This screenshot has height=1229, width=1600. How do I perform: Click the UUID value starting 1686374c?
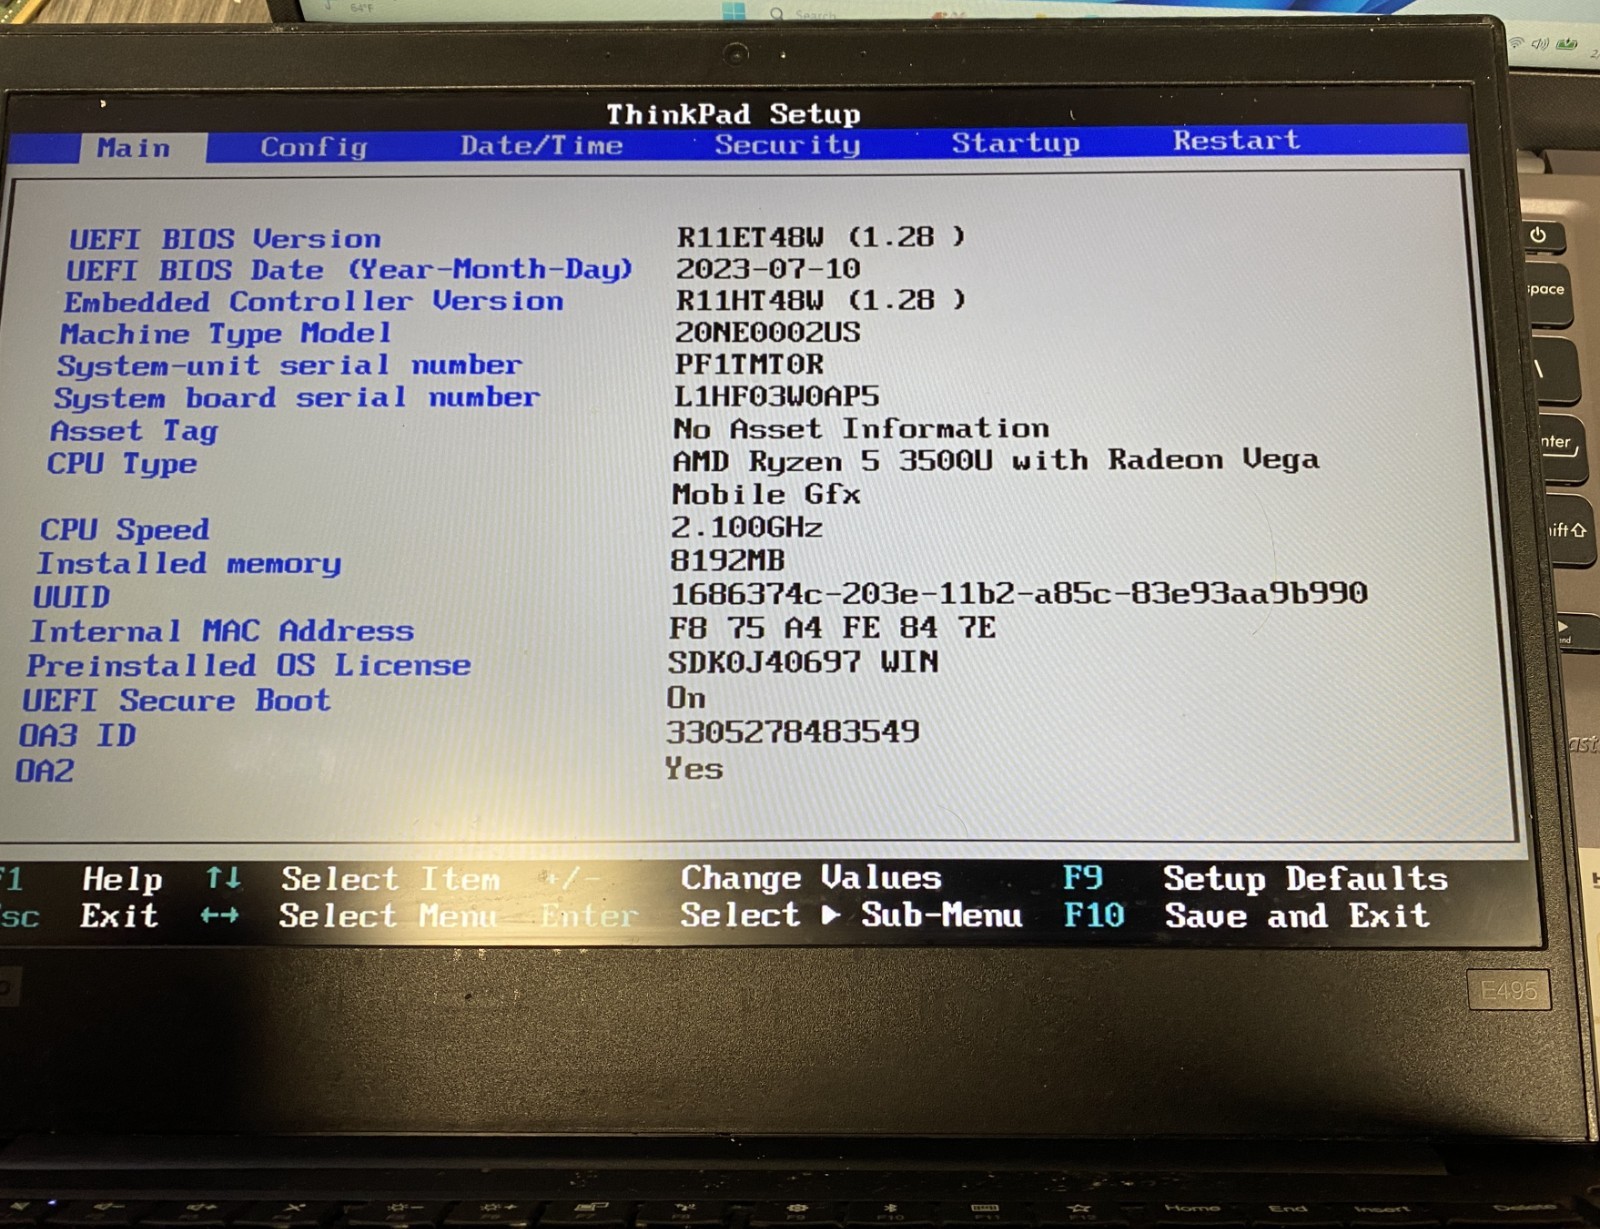[1019, 593]
